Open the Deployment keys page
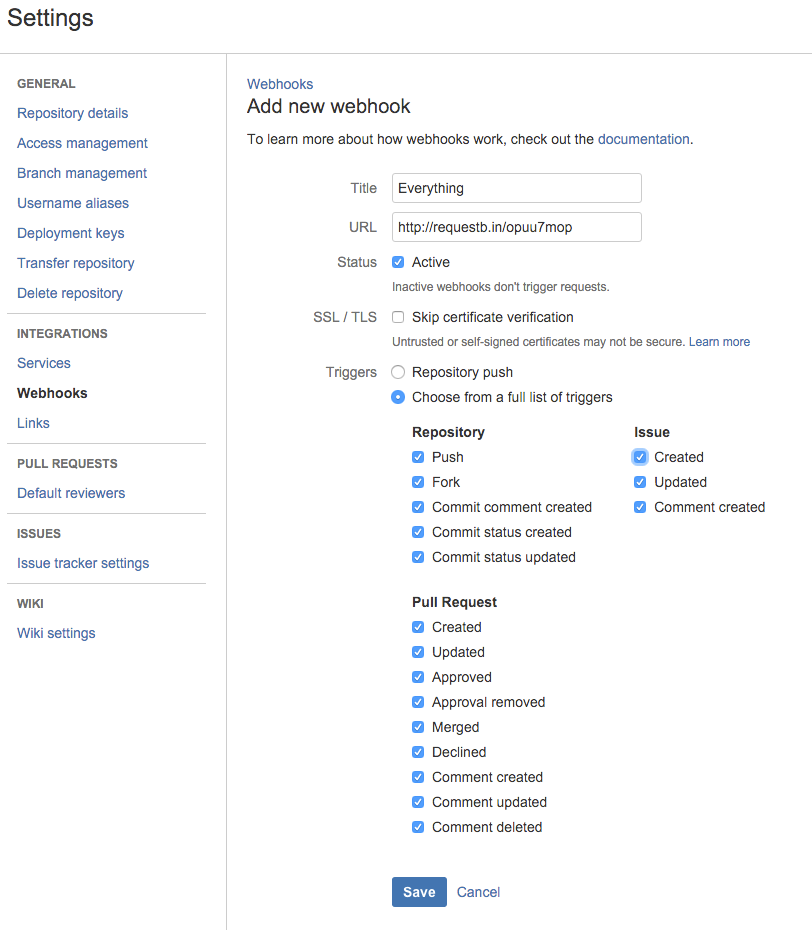 [71, 233]
